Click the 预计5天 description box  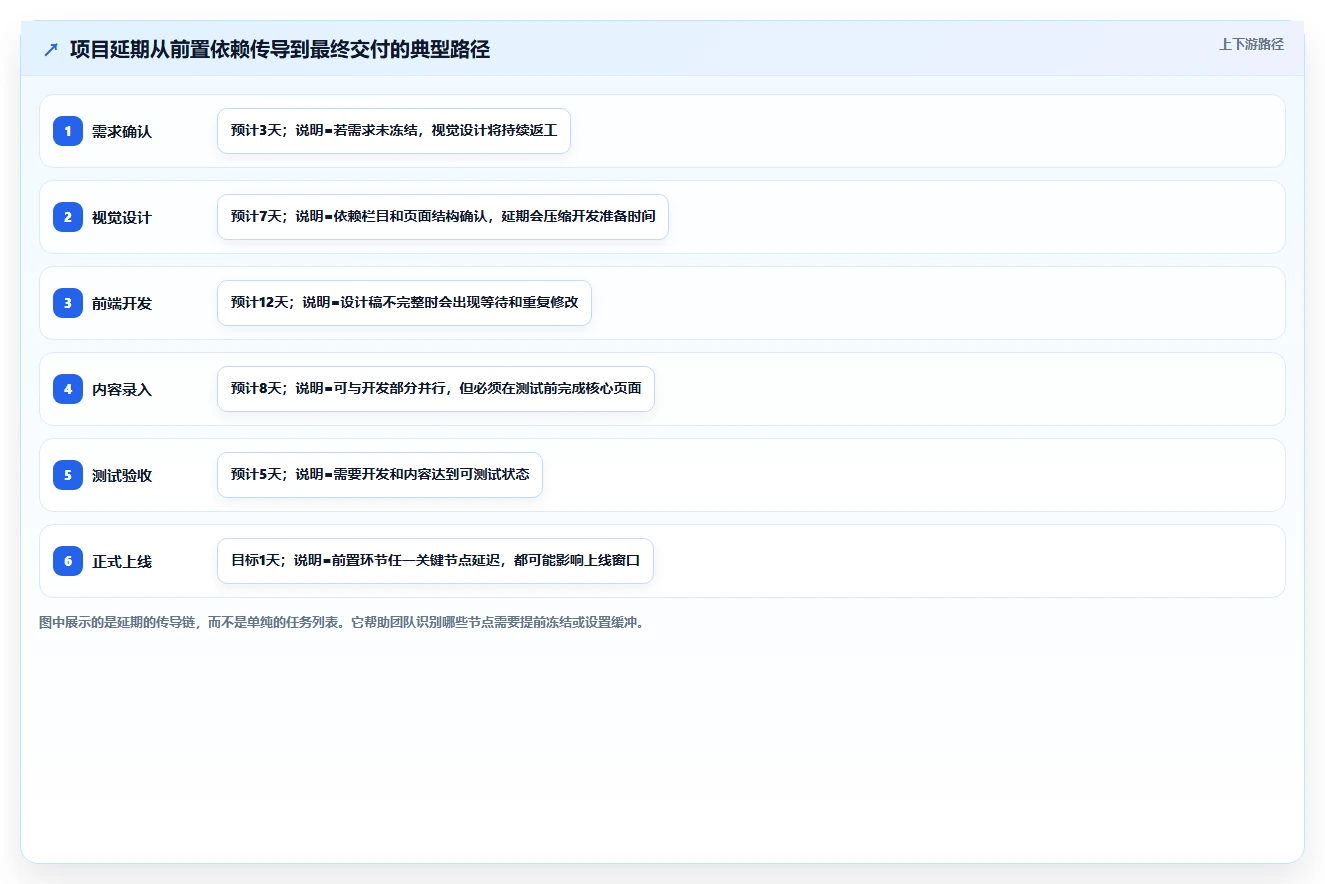(380, 475)
